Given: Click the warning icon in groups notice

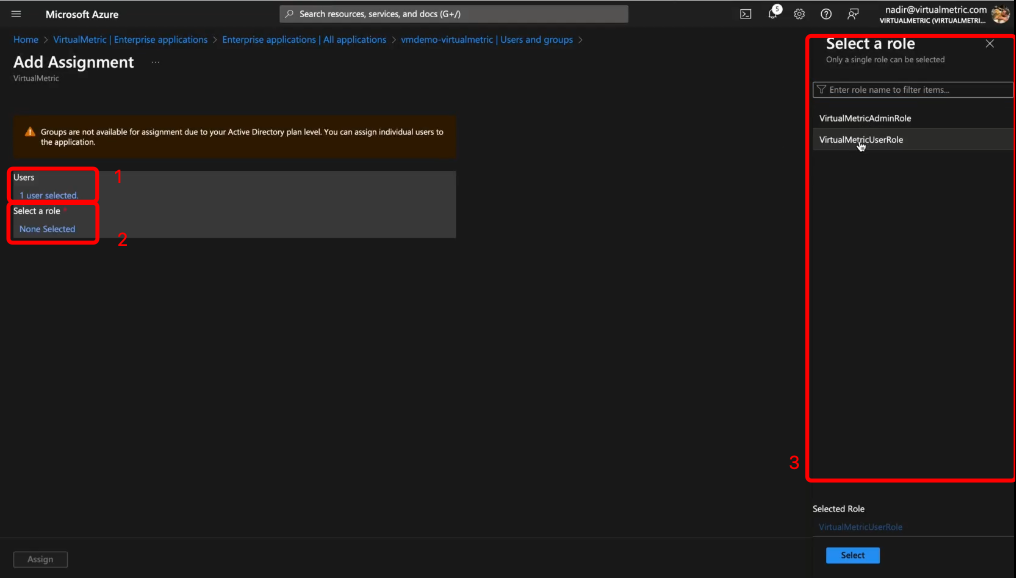Looking at the screenshot, I should (x=30, y=132).
